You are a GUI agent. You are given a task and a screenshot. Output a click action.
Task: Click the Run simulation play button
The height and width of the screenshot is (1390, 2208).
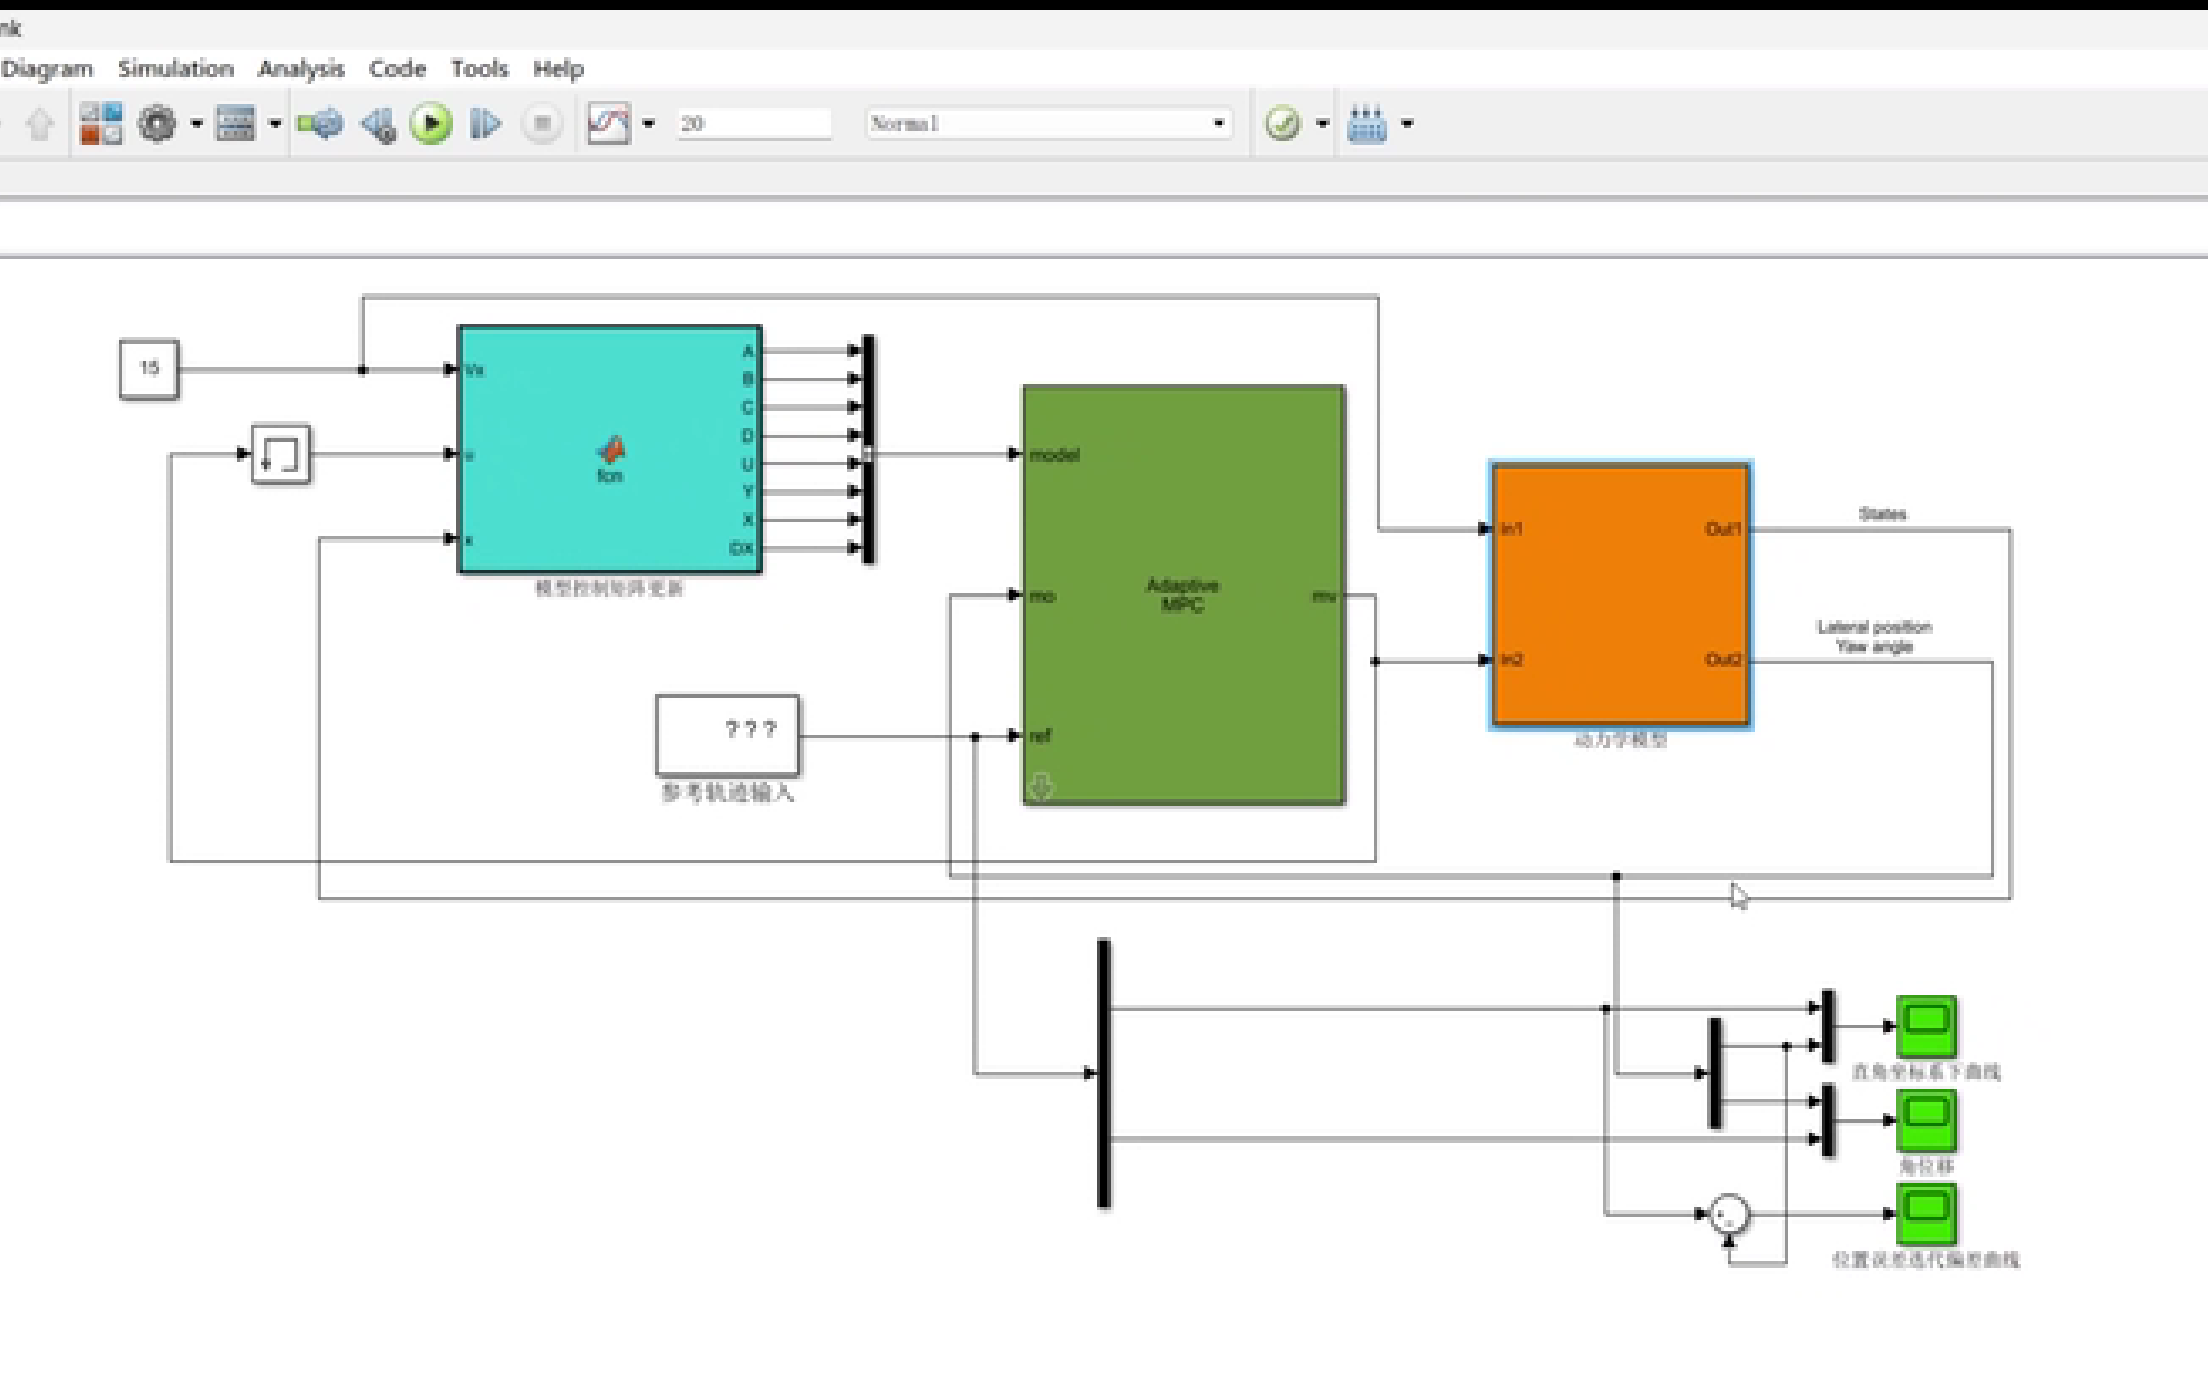[x=431, y=124]
